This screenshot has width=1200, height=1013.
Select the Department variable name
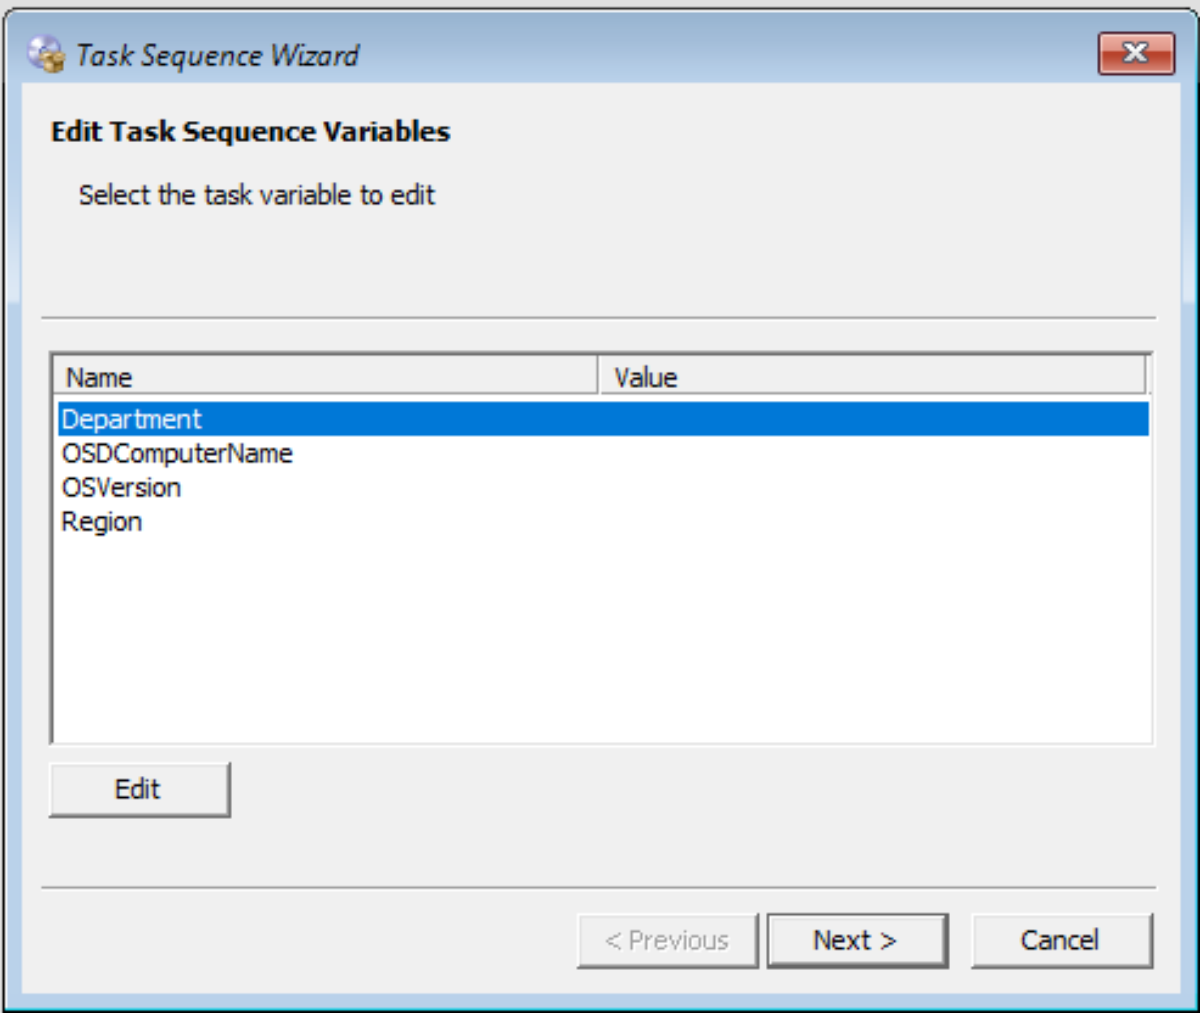pyautogui.click(x=131, y=419)
